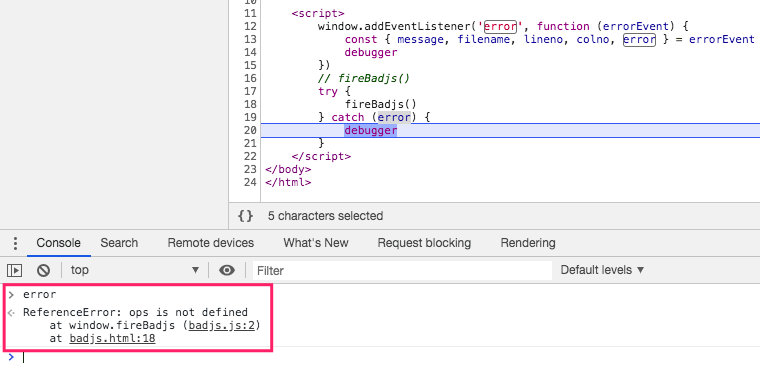Open the Remote devices tab
Screen dimensions: 760x378
tap(210, 243)
